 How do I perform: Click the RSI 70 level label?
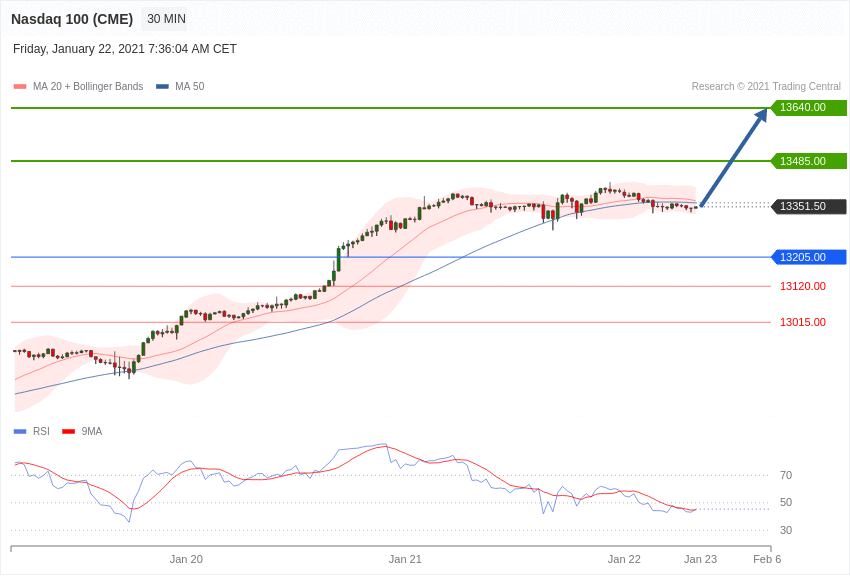pos(786,475)
